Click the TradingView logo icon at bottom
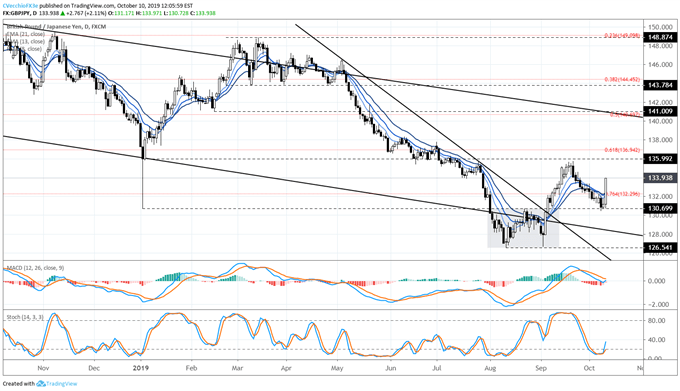Image resolution: width=680 pixels, height=391 pixels. pos(41,384)
